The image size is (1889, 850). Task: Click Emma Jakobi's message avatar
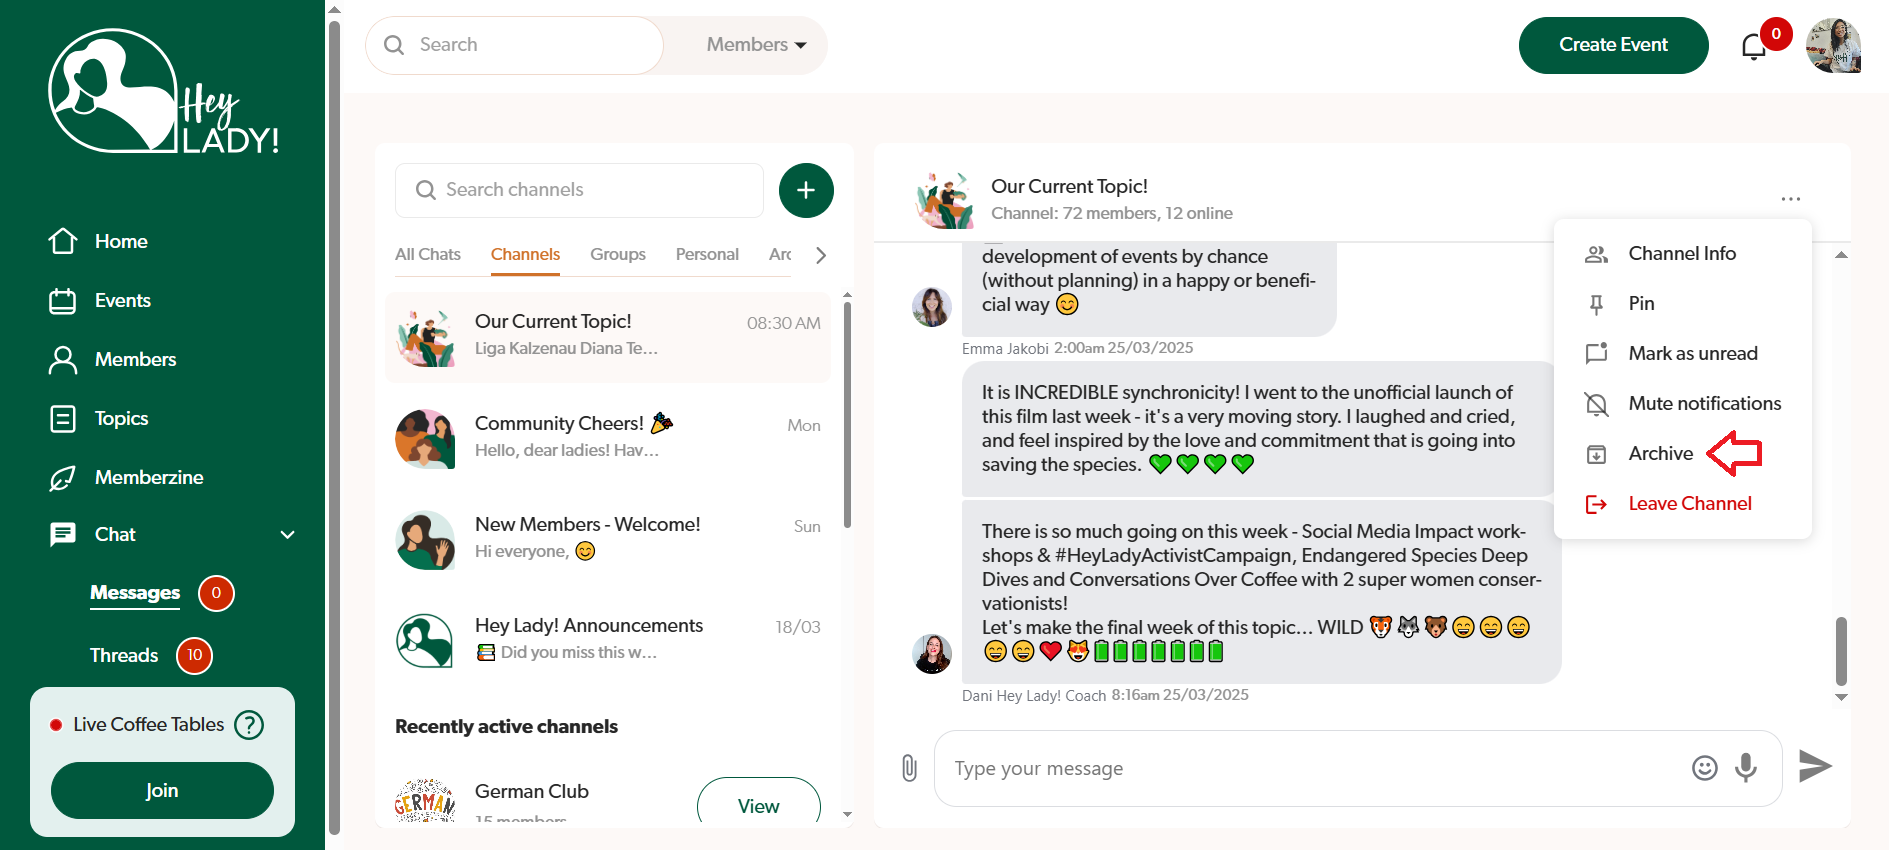pos(932,307)
